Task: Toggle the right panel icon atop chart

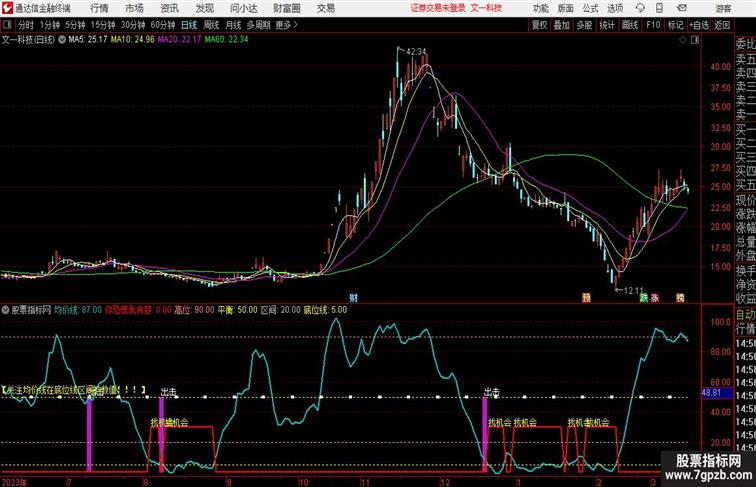Action: click(x=695, y=40)
